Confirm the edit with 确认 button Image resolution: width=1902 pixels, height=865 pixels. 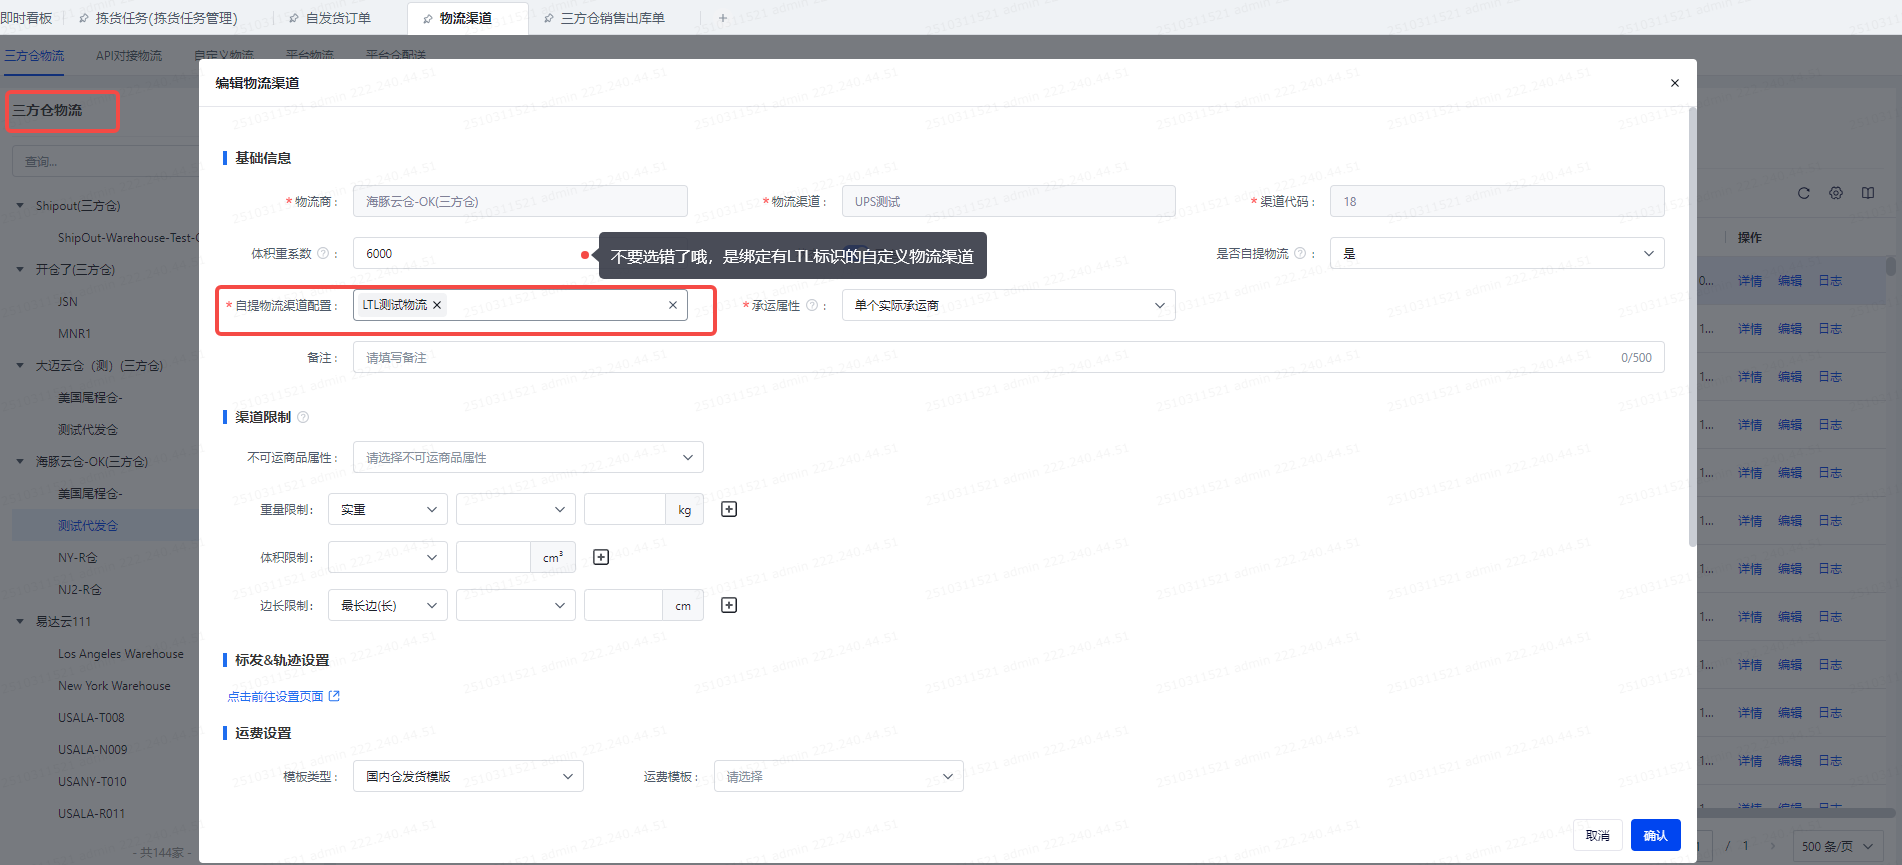(x=1655, y=835)
